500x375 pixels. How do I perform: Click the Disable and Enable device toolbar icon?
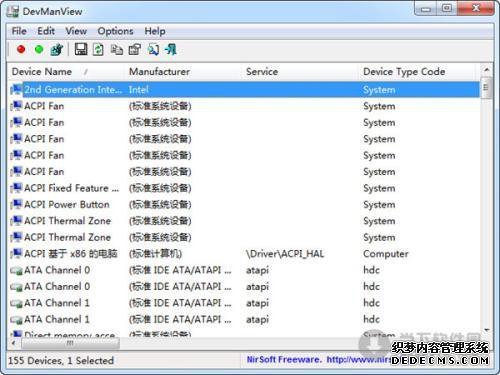(x=57, y=50)
